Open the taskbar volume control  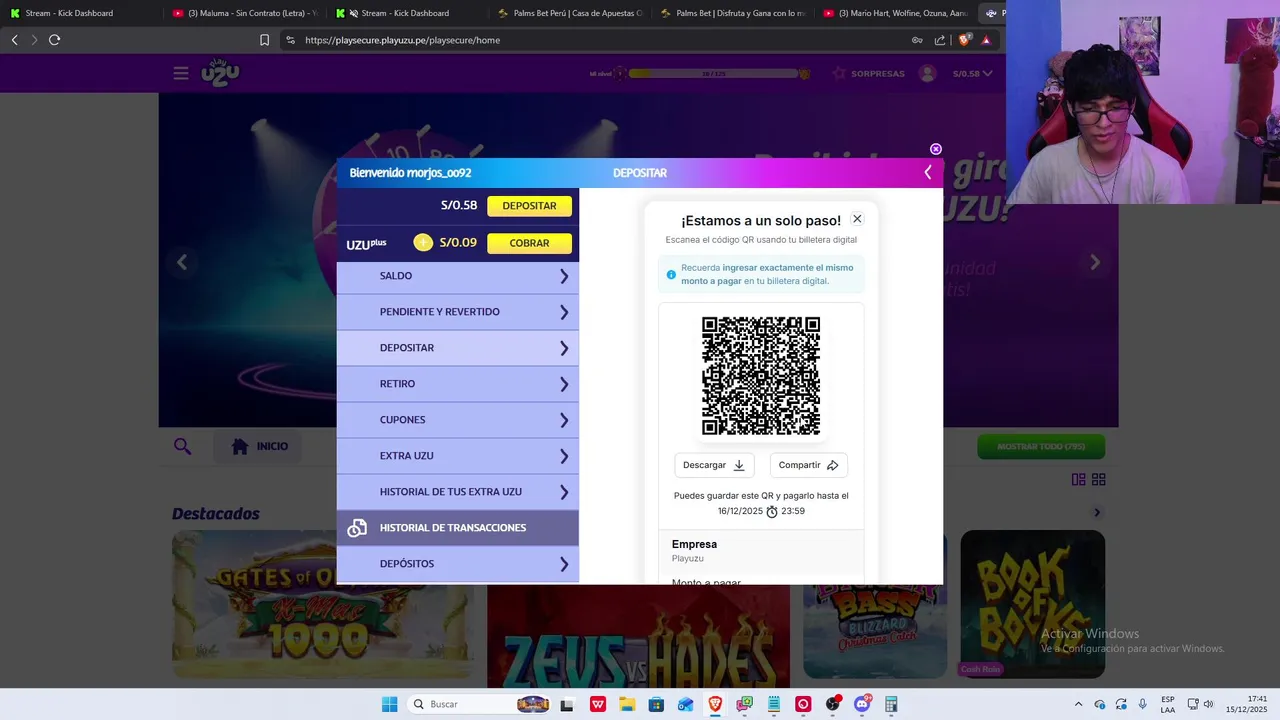coord(1208,704)
